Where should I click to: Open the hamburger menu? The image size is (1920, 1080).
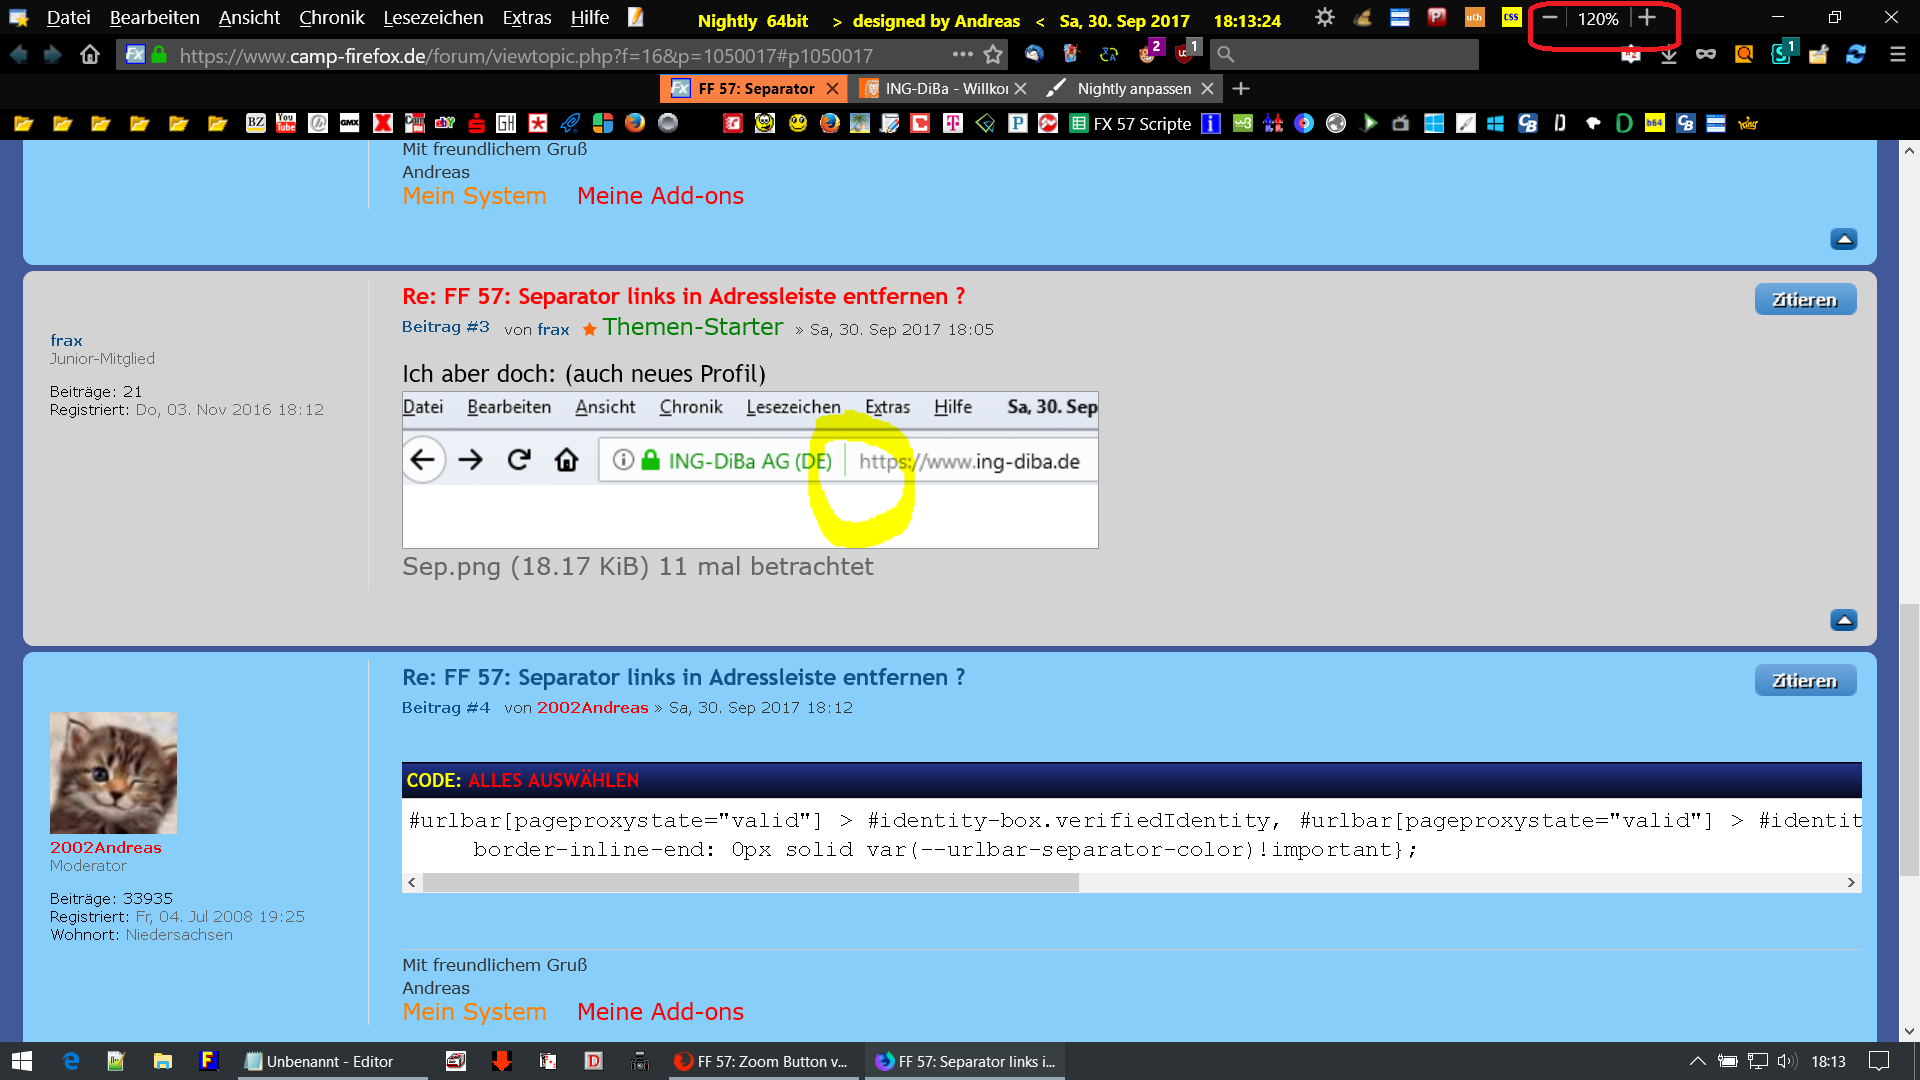[1897, 55]
